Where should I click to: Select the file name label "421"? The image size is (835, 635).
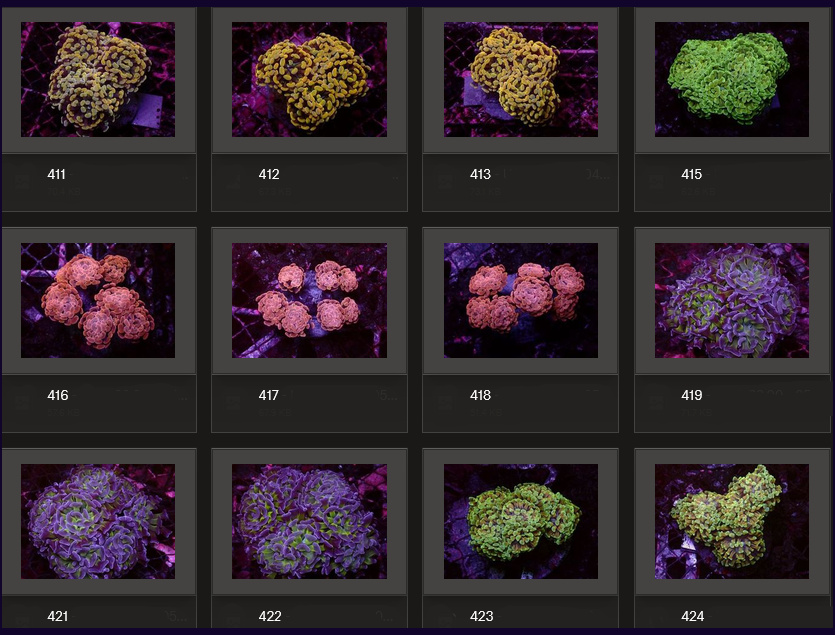(58, 616)
